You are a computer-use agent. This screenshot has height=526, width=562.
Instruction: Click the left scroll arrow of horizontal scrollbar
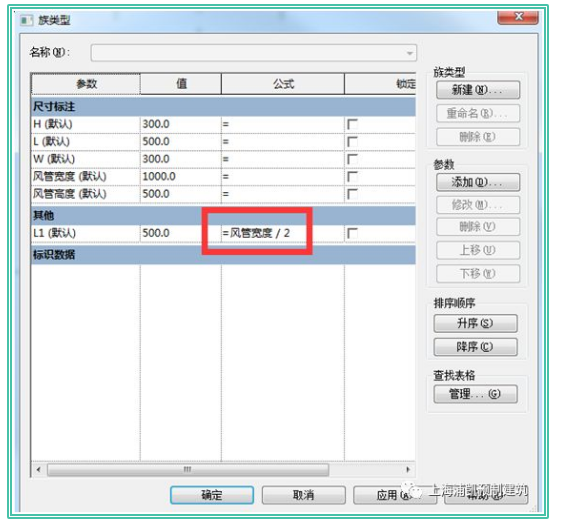tap(38, 469)
